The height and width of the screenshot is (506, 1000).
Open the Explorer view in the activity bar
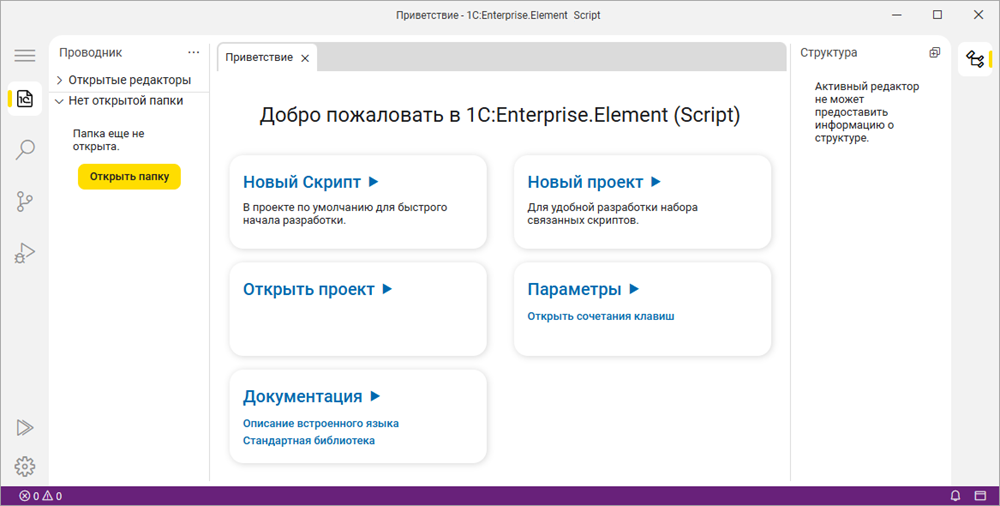(x=25, y=99)
